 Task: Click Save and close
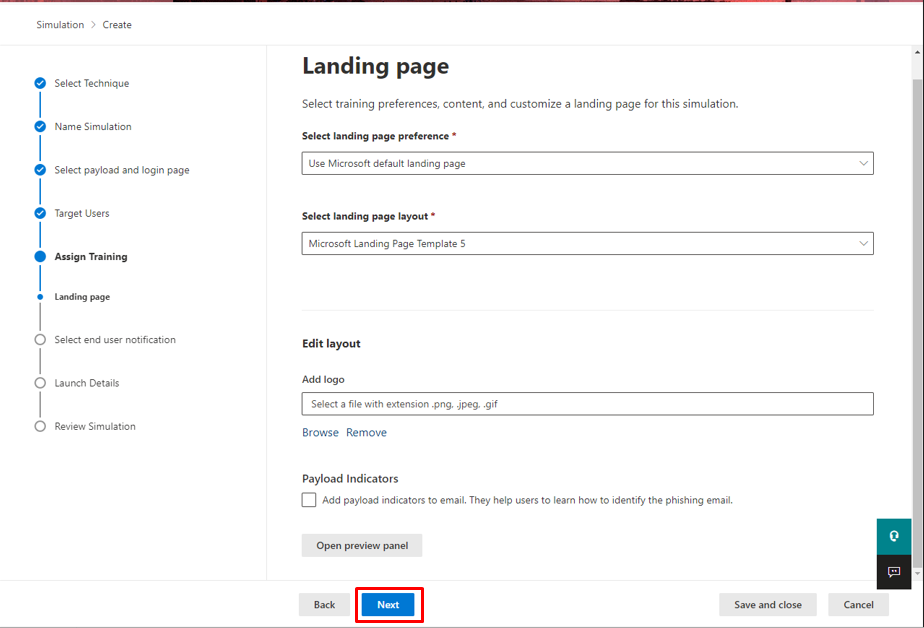[767, 604]
